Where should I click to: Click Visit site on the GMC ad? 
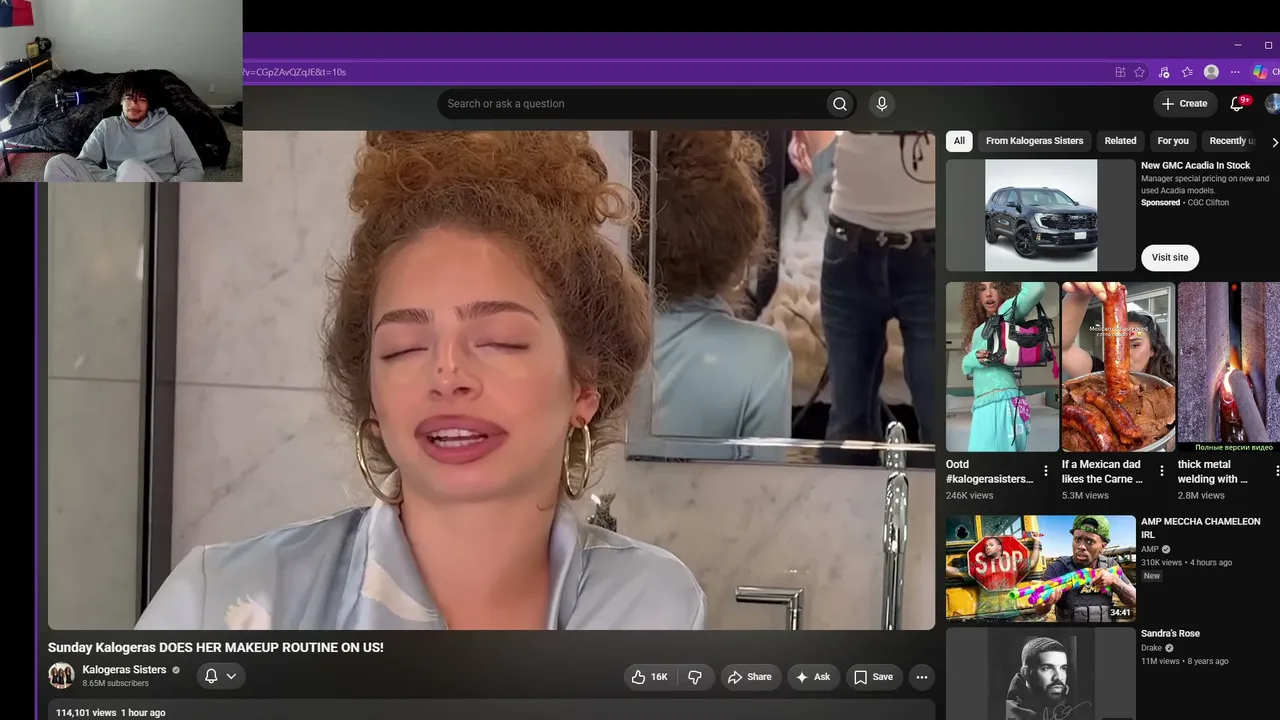1170,258
